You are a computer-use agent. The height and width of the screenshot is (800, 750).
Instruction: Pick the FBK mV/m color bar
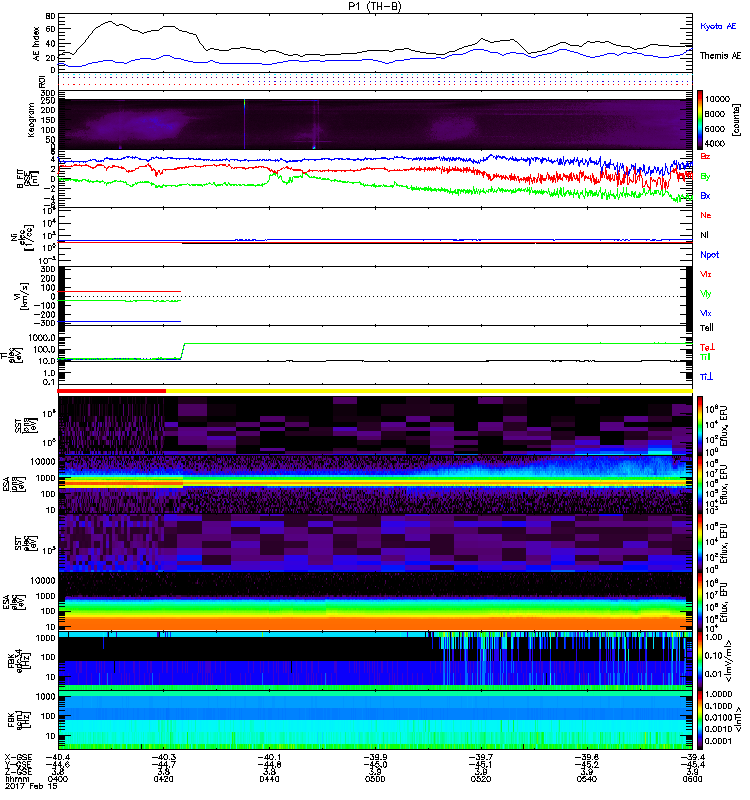[x=700, y=660]
